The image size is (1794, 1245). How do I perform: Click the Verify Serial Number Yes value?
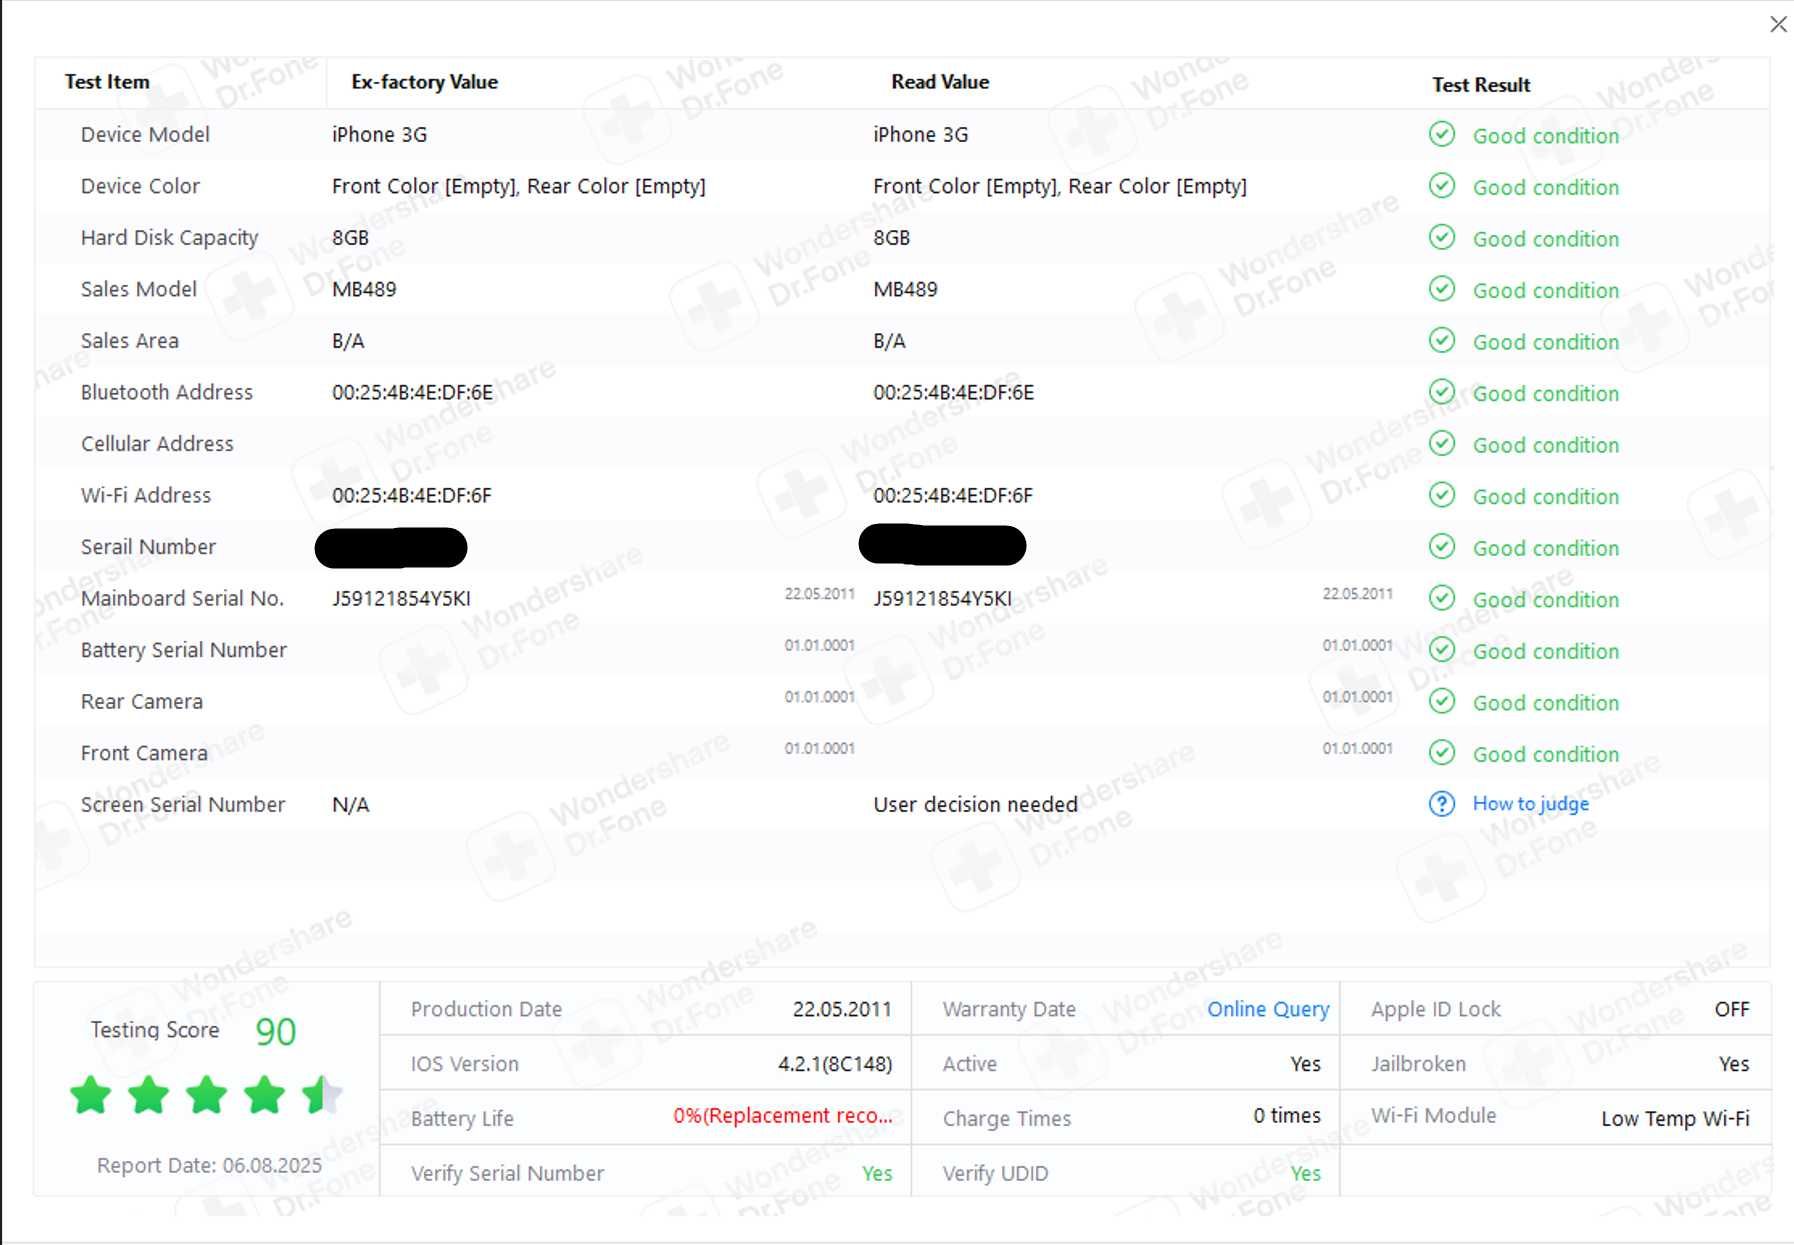click(x=877, y=1173)
